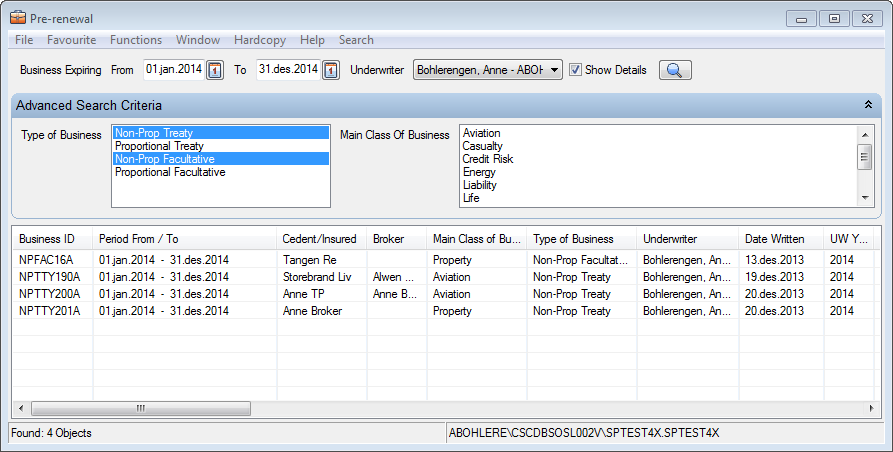Minimize the Pre-renewal window
This screenshot has height=452, width=893.
tap(801, 19)
